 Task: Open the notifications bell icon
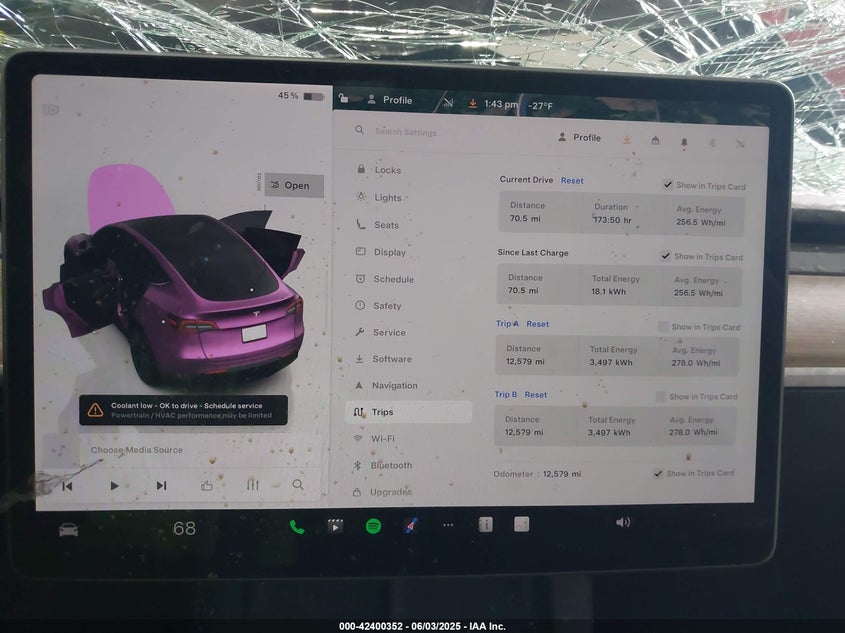coord(684,142)
